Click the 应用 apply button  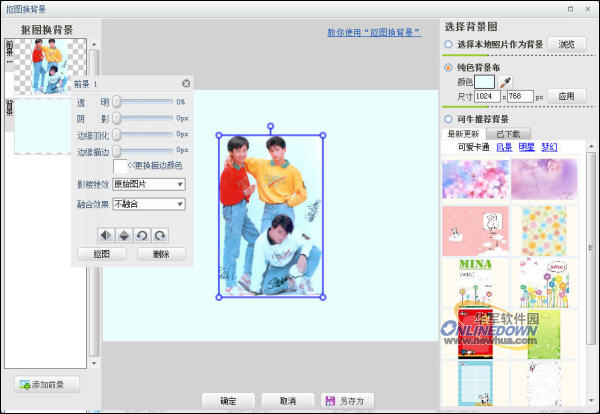pyautogui.click(x=566, y=96)
